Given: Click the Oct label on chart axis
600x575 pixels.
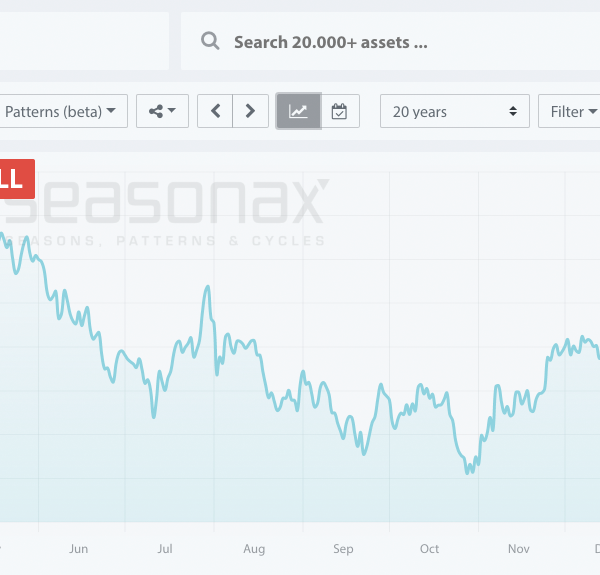Looking at the screenshot, I should click(429, 549).
